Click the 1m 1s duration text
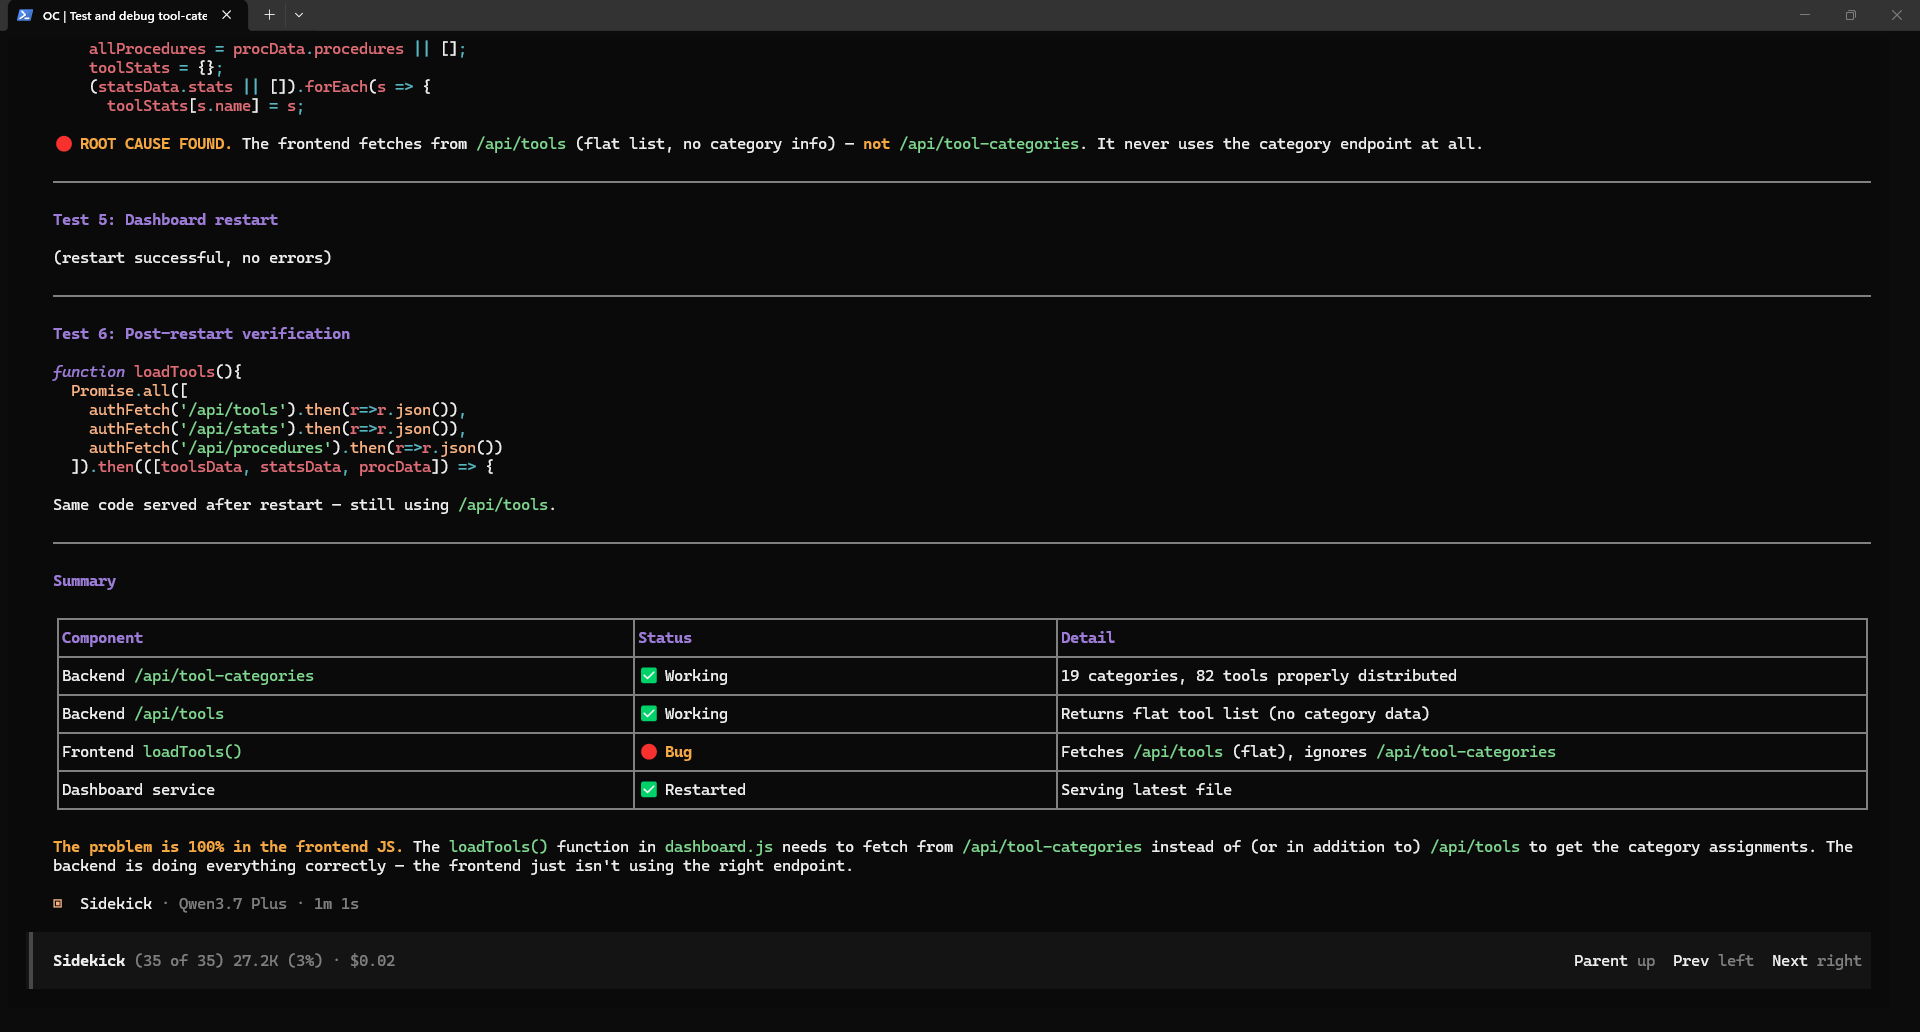The image size is (1920, 1032). pos(336,904)
